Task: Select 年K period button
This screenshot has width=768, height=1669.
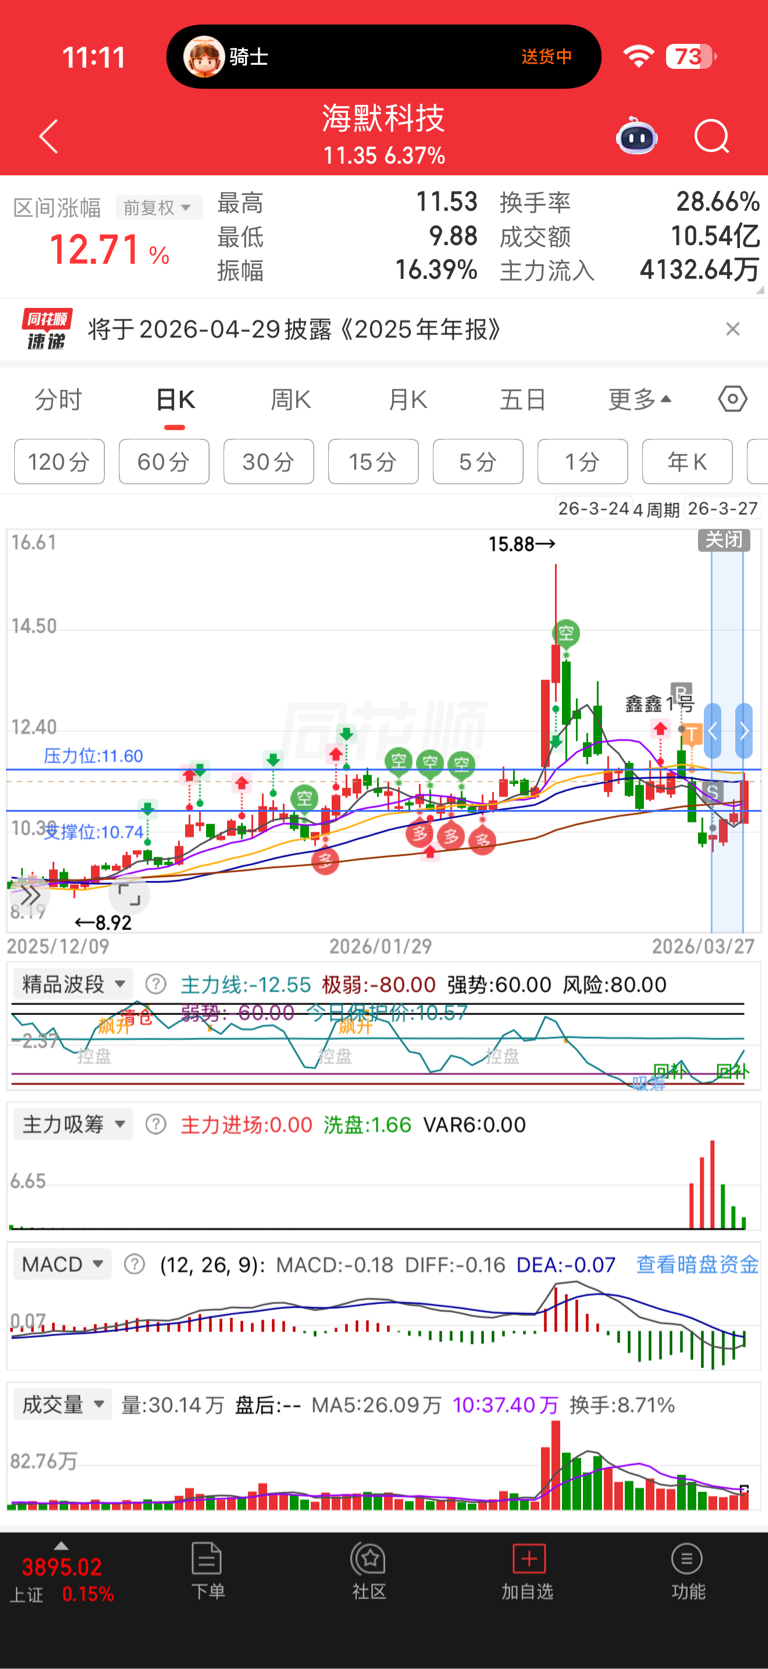Action: click(x=687, y=461)
